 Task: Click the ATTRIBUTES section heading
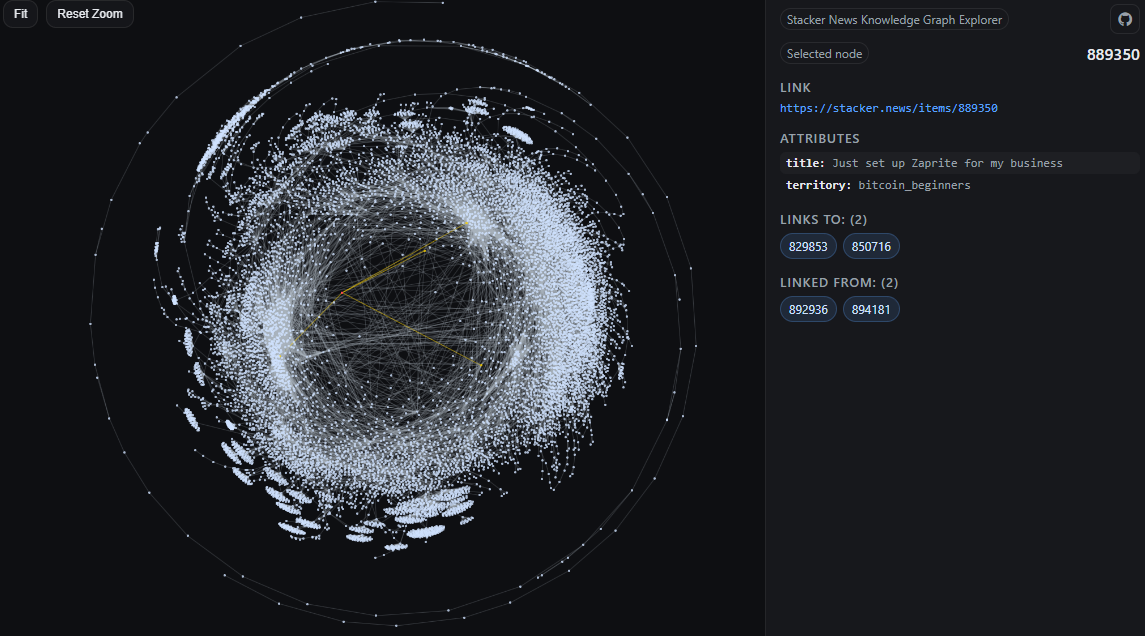point(819,139)
